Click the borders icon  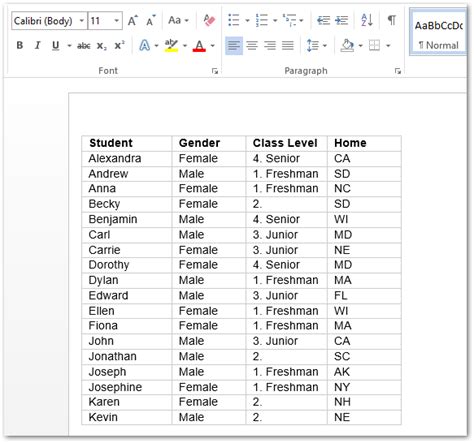tap(375, 45)
